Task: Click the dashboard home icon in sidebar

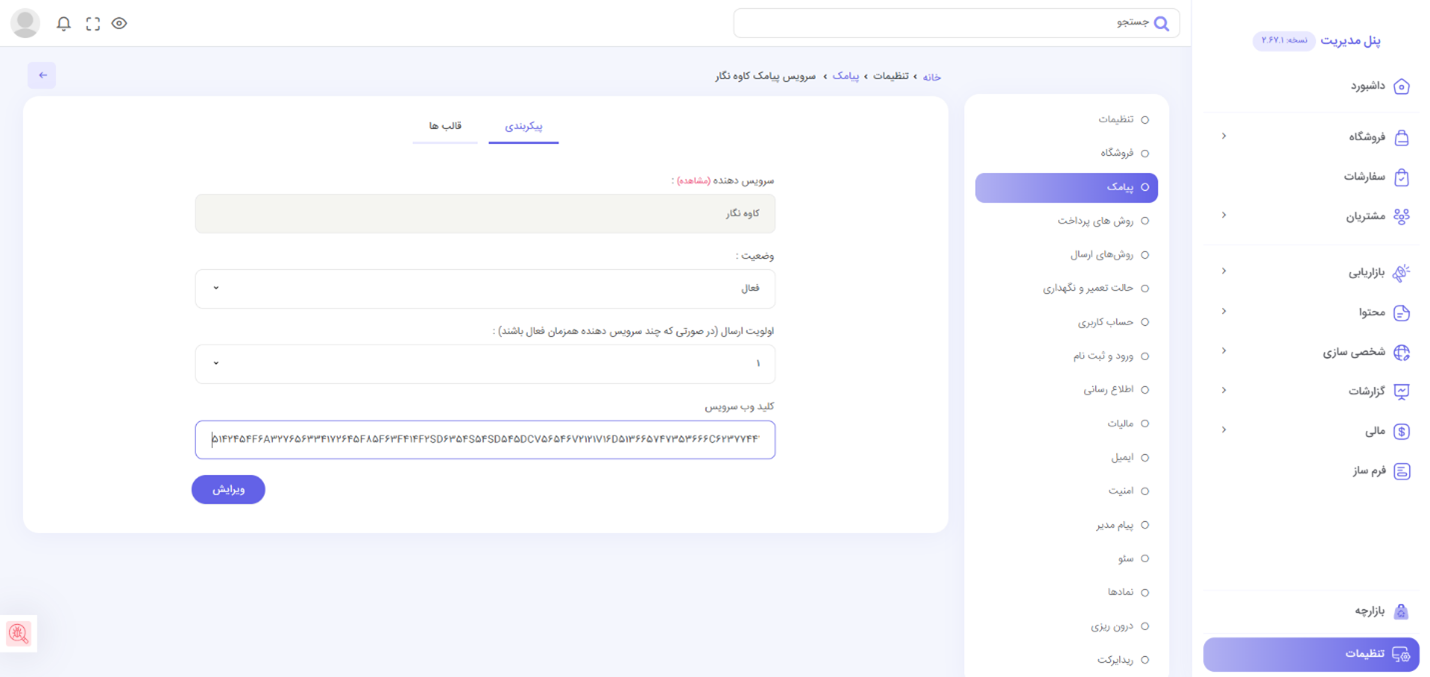Action: (x=1401, y=87)
